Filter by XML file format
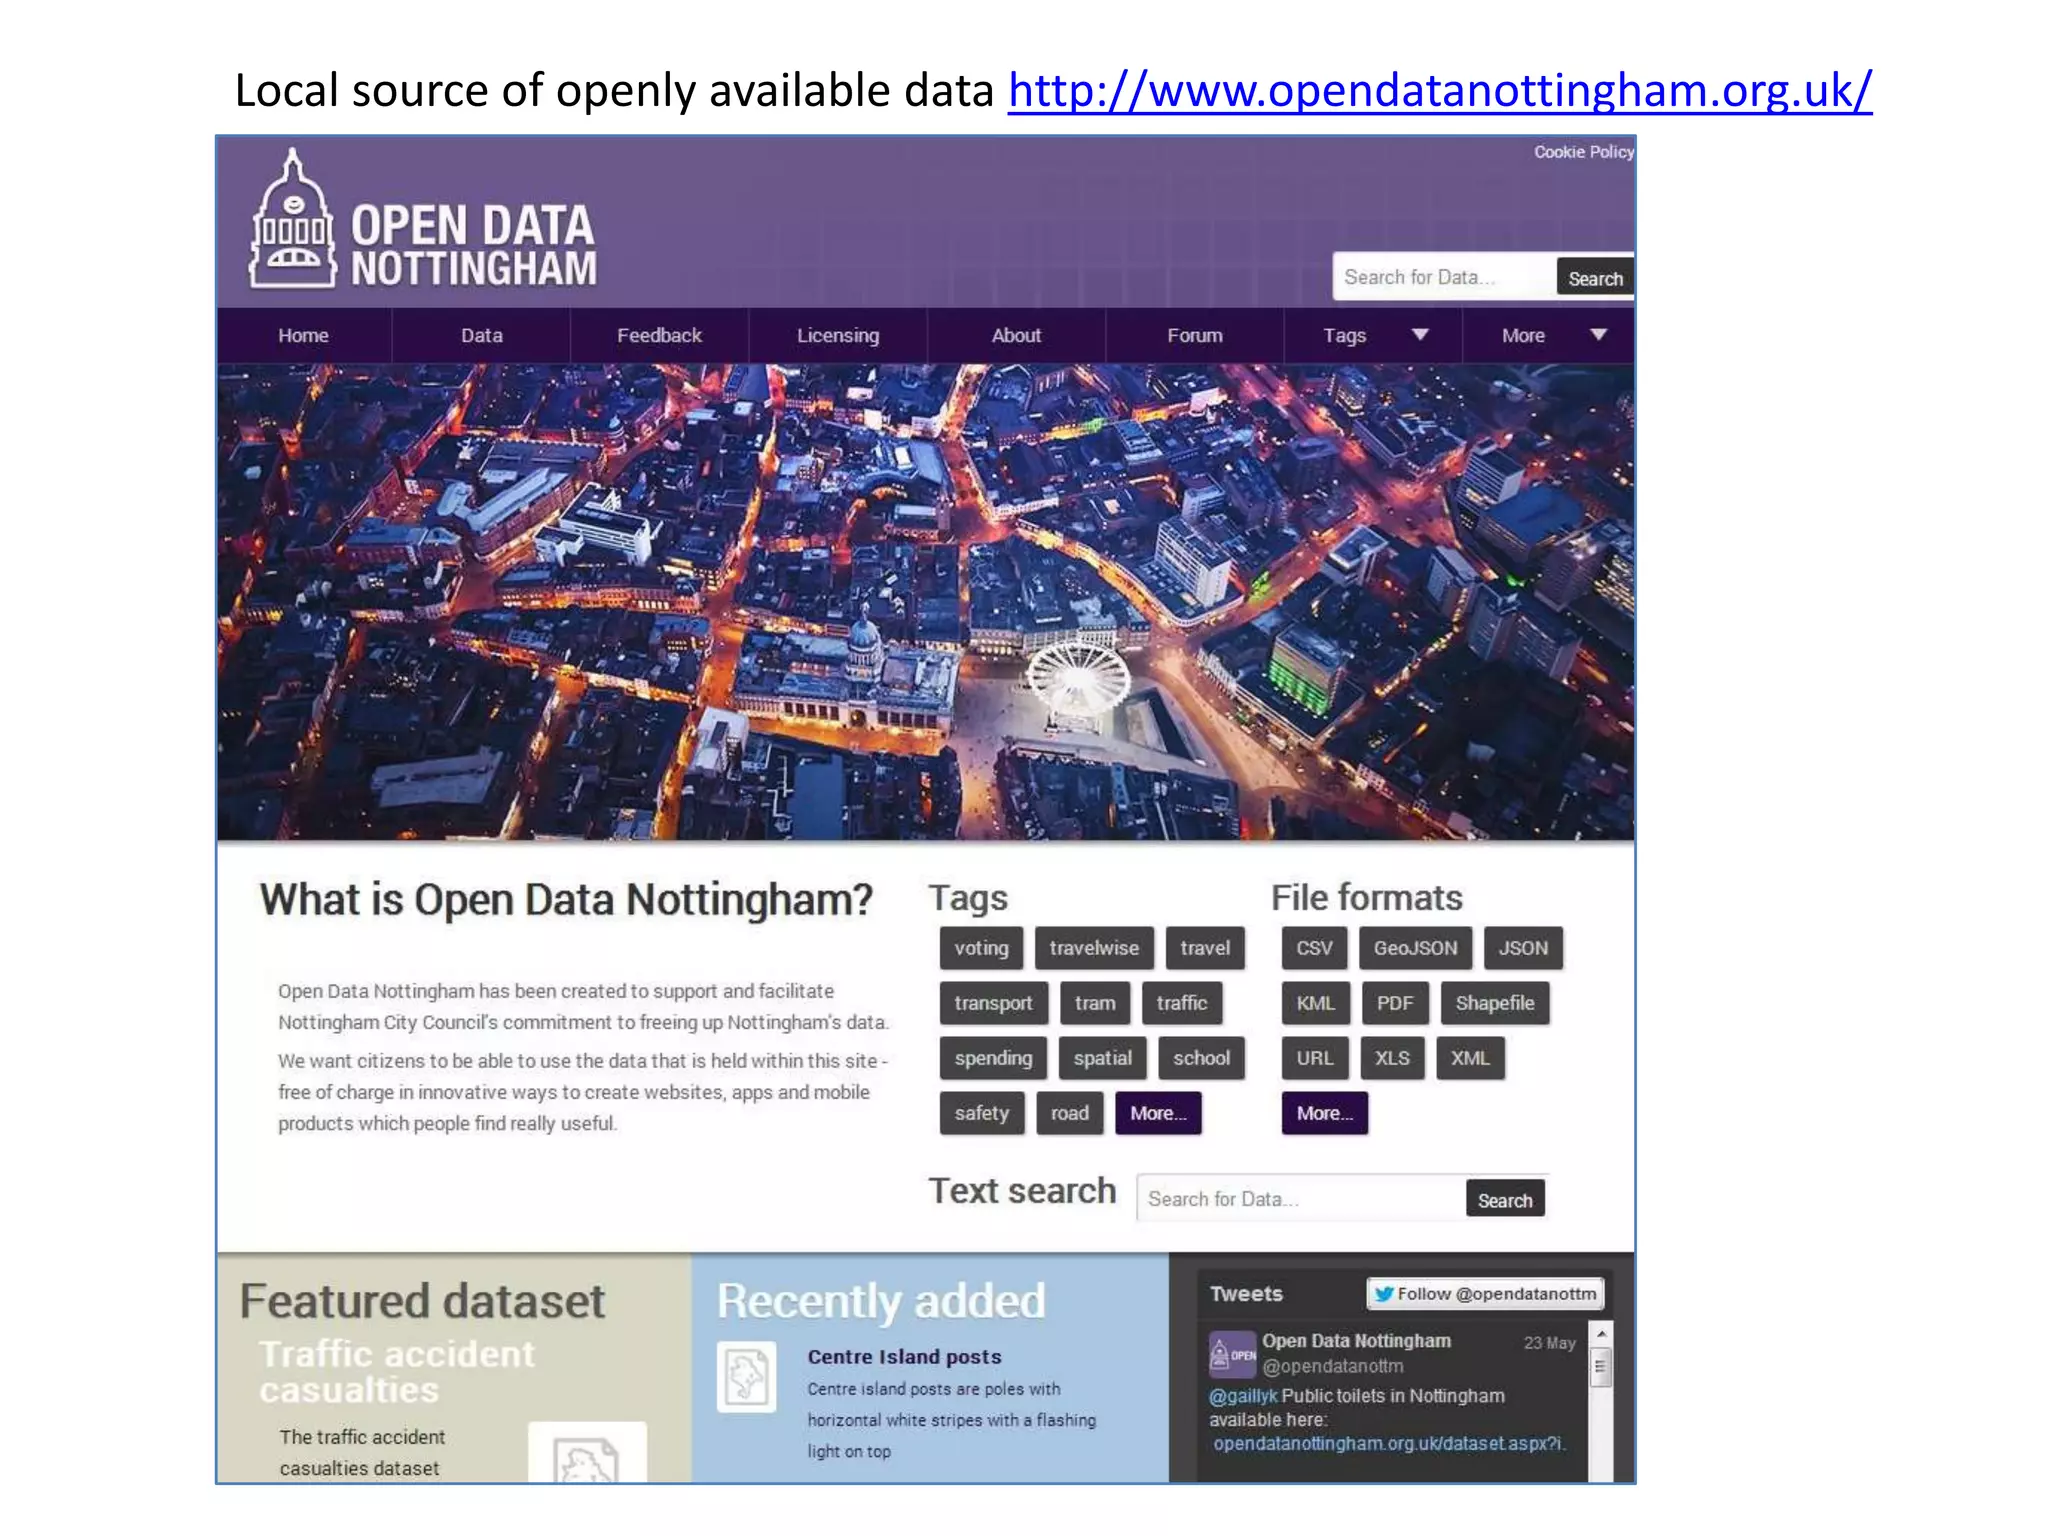This screenshot has height=1536, width=2048. coord(1470,1058)
